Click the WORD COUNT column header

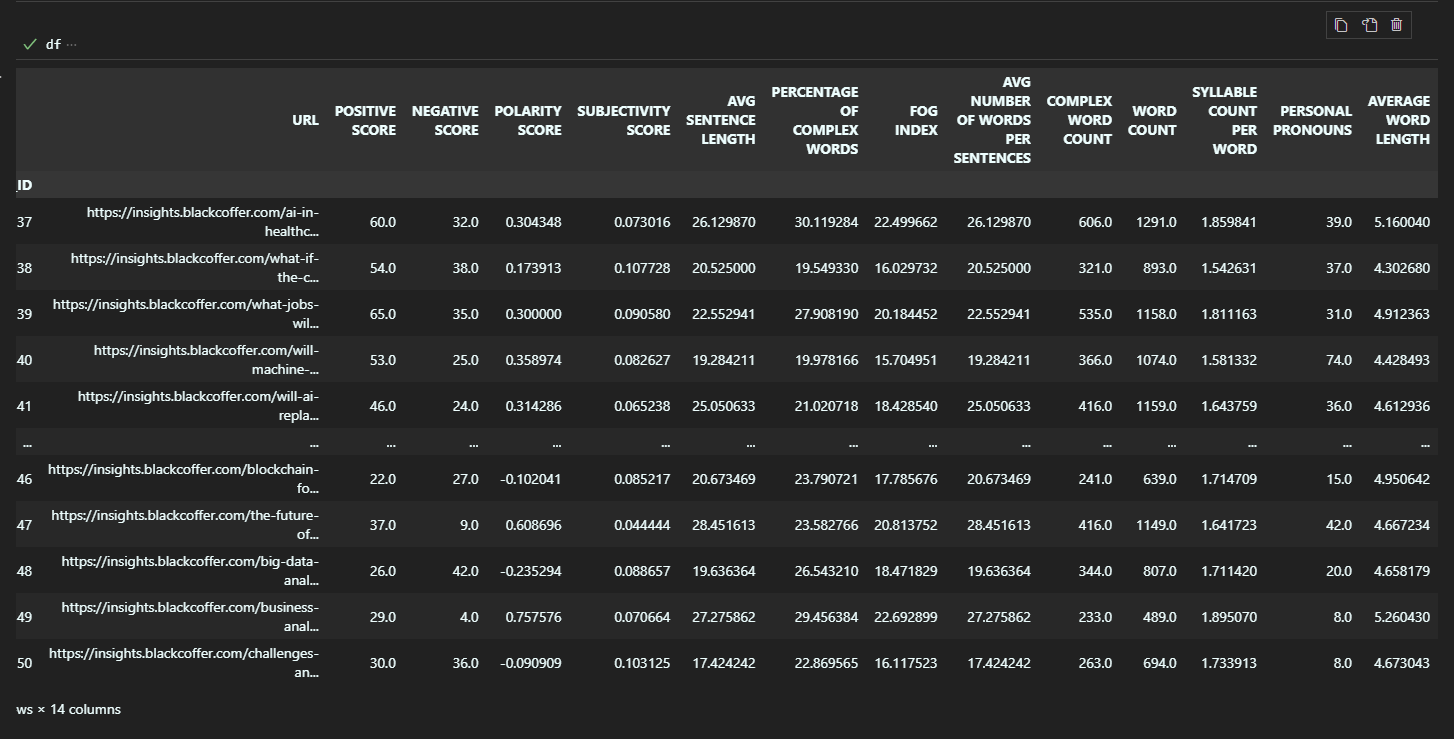[1152, 120]
